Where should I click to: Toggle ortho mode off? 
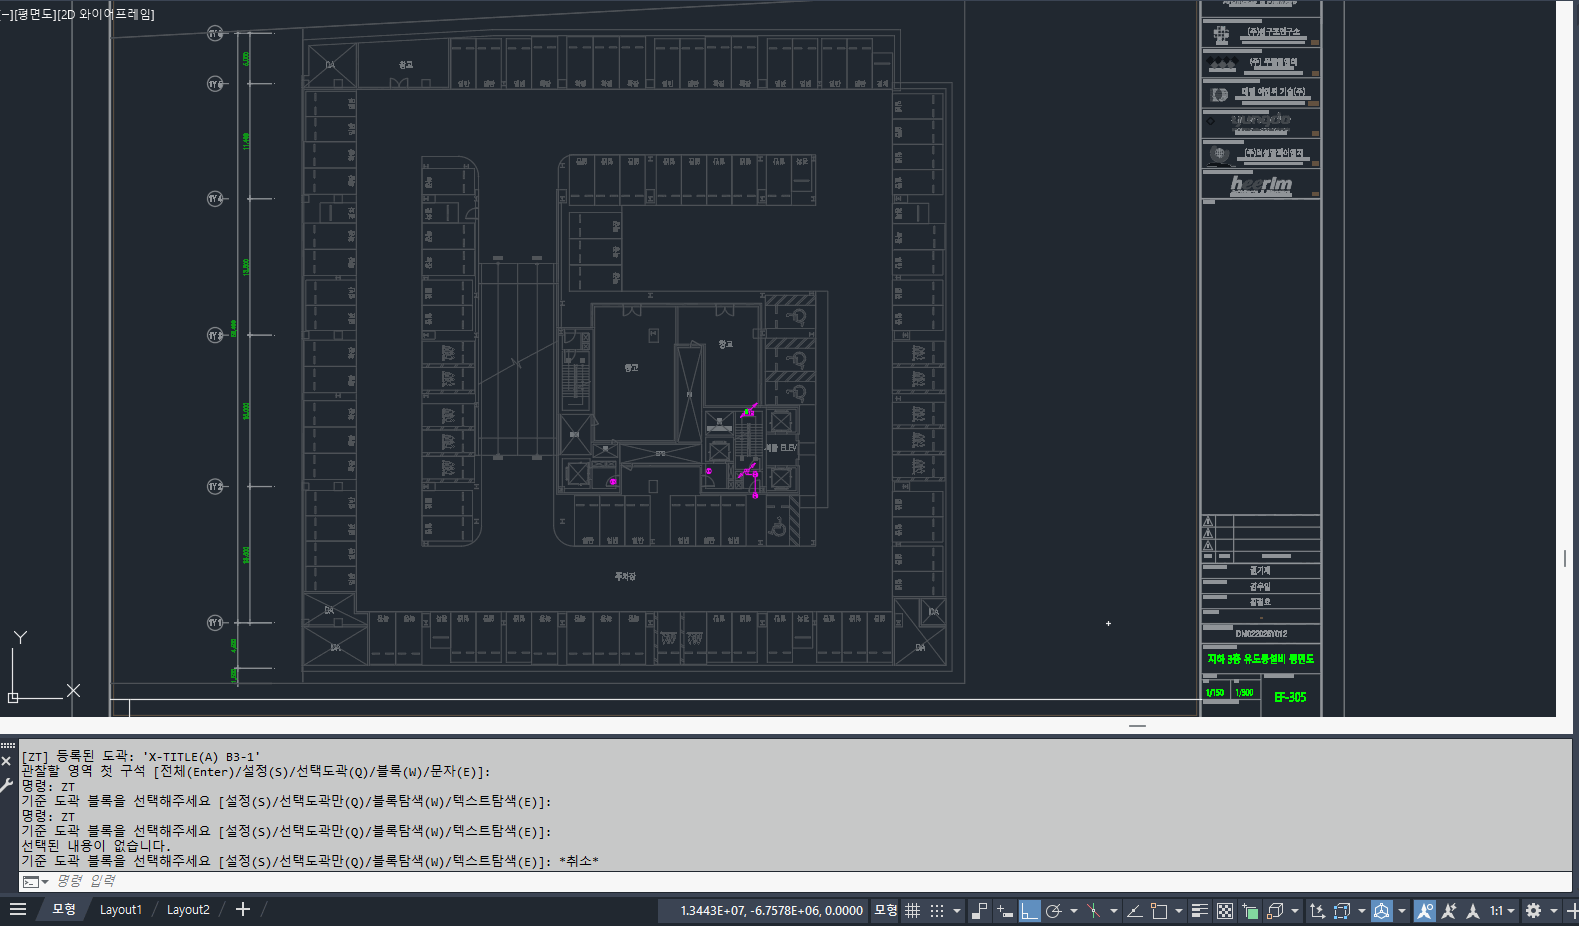(x=1029, y=911)
